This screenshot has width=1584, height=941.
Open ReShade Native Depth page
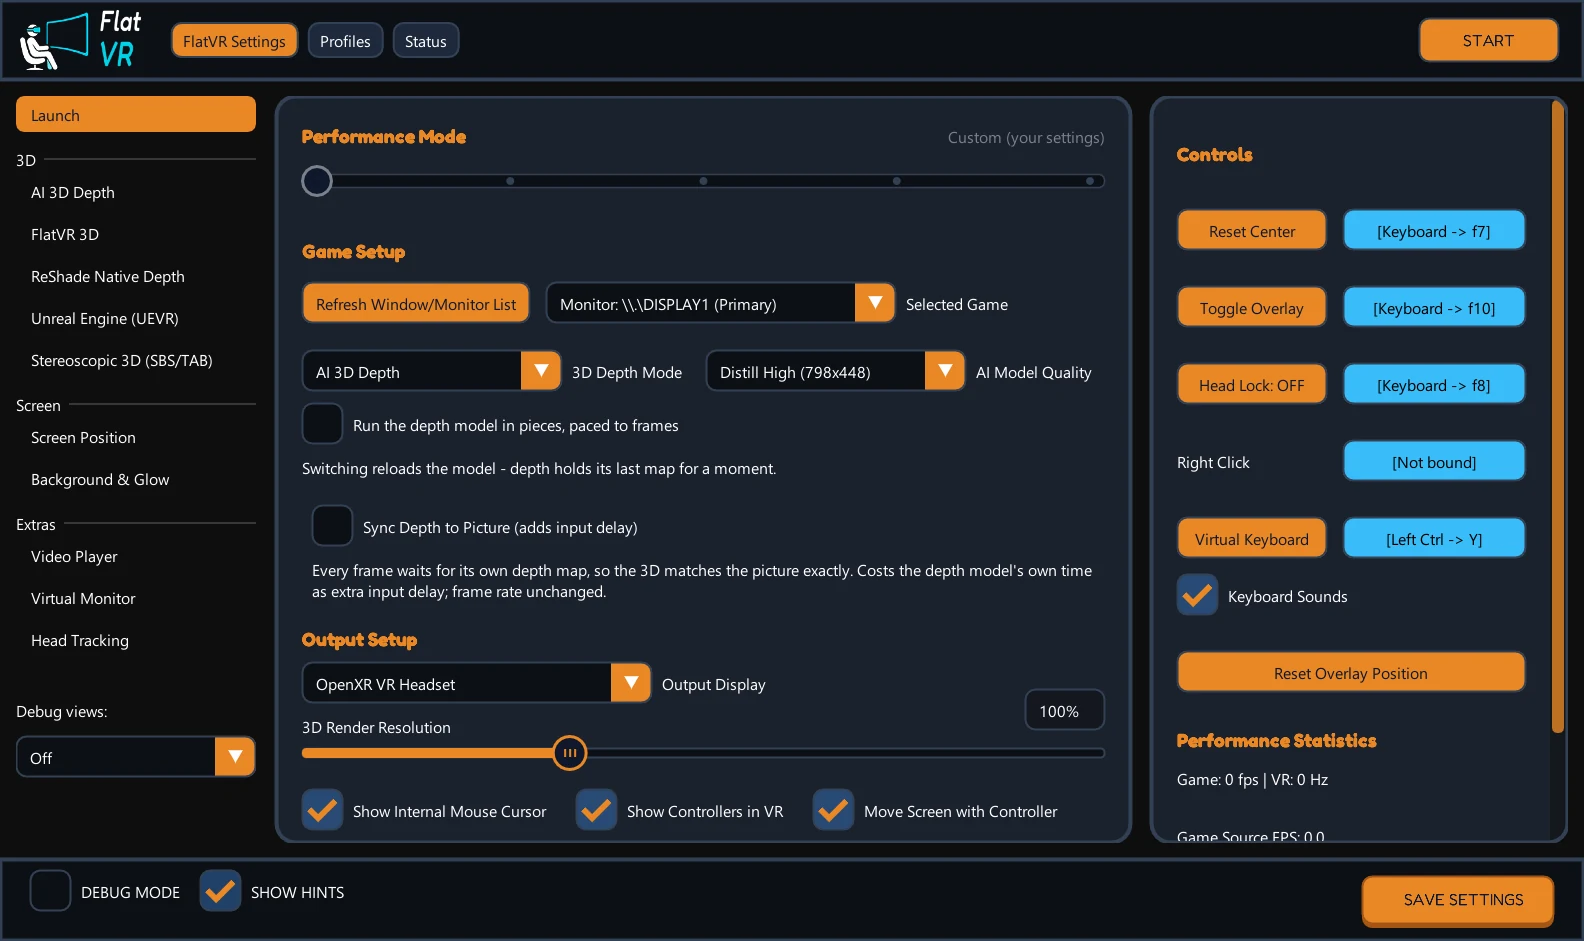[108, 277]
